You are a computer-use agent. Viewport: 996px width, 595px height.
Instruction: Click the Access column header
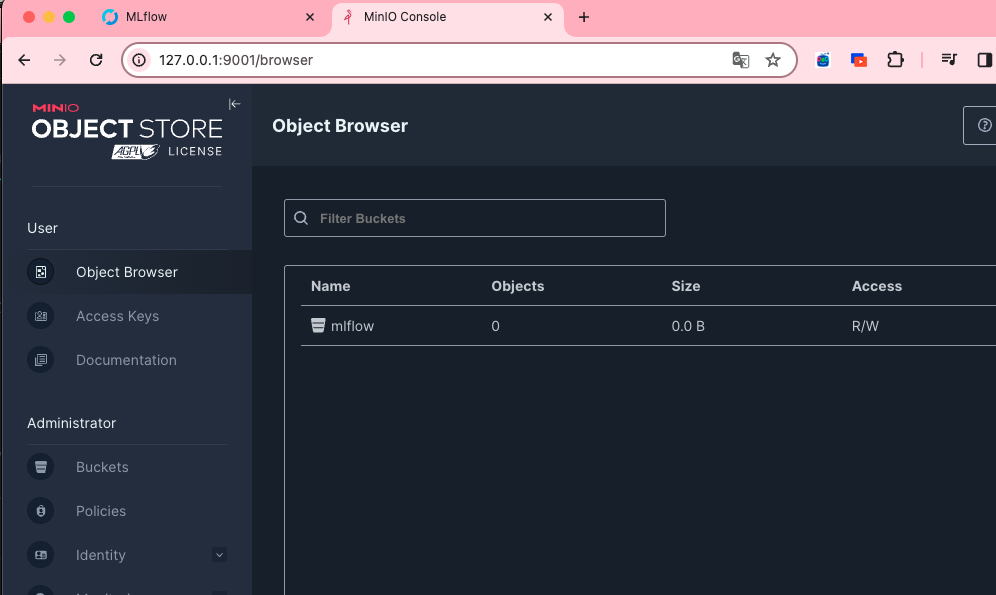pos(877,286)
